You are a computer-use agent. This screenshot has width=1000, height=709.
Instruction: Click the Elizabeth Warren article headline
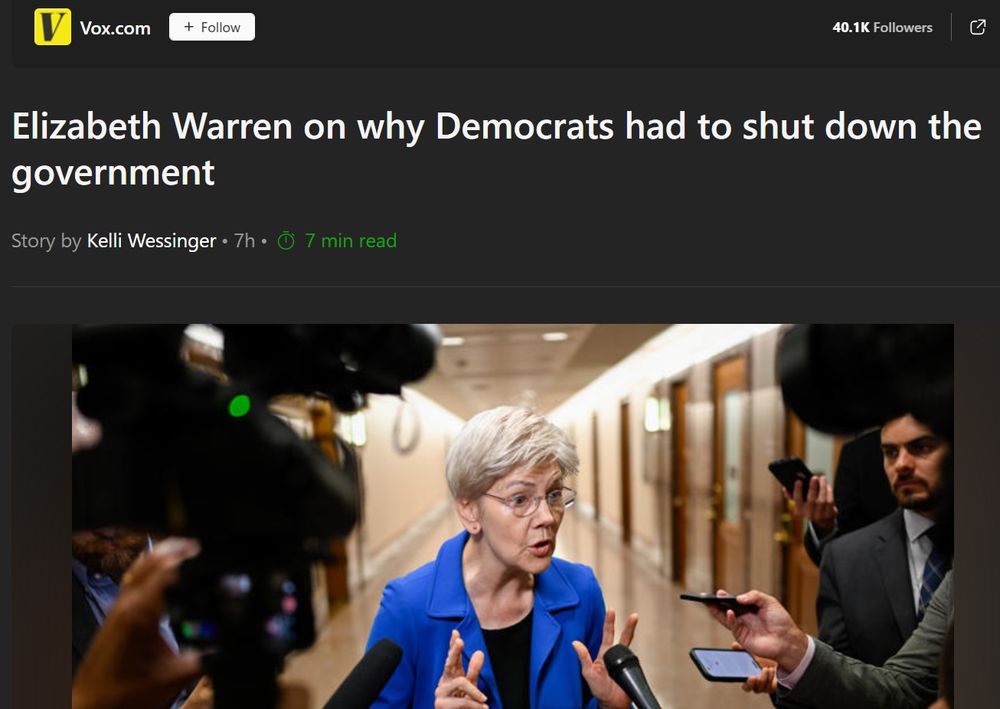496,149
